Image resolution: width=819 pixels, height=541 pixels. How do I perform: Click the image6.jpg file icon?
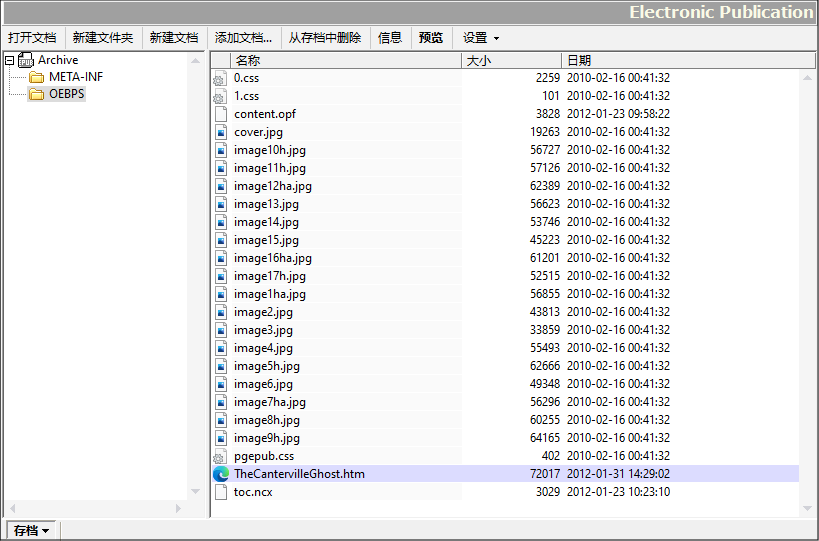(220, 384)
